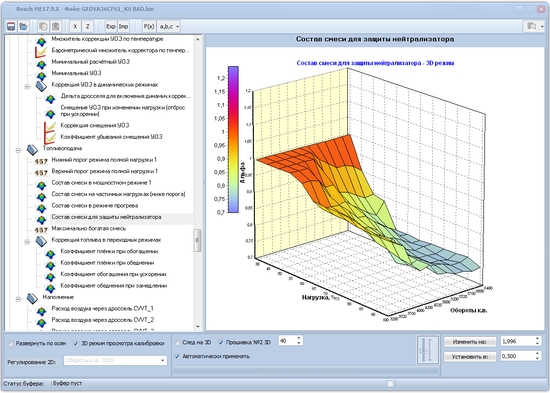Click the Exp export toolbar button
550x393 pixels.
111,26
